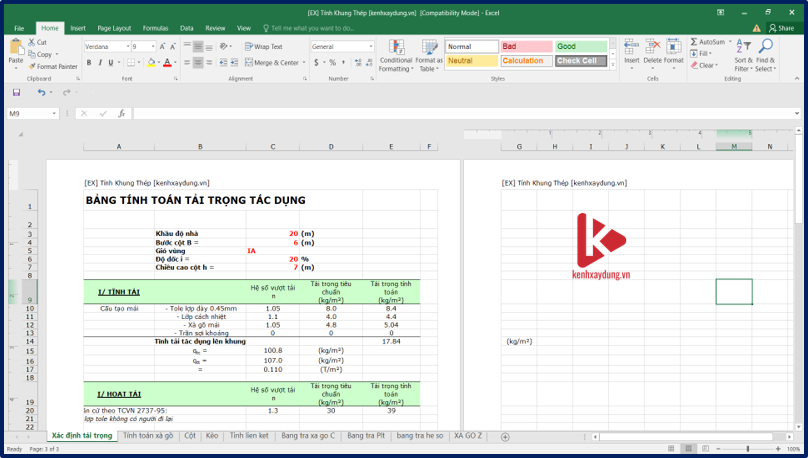Click the Cut scissors icon
808x458 pixels.
coord(32,43)
